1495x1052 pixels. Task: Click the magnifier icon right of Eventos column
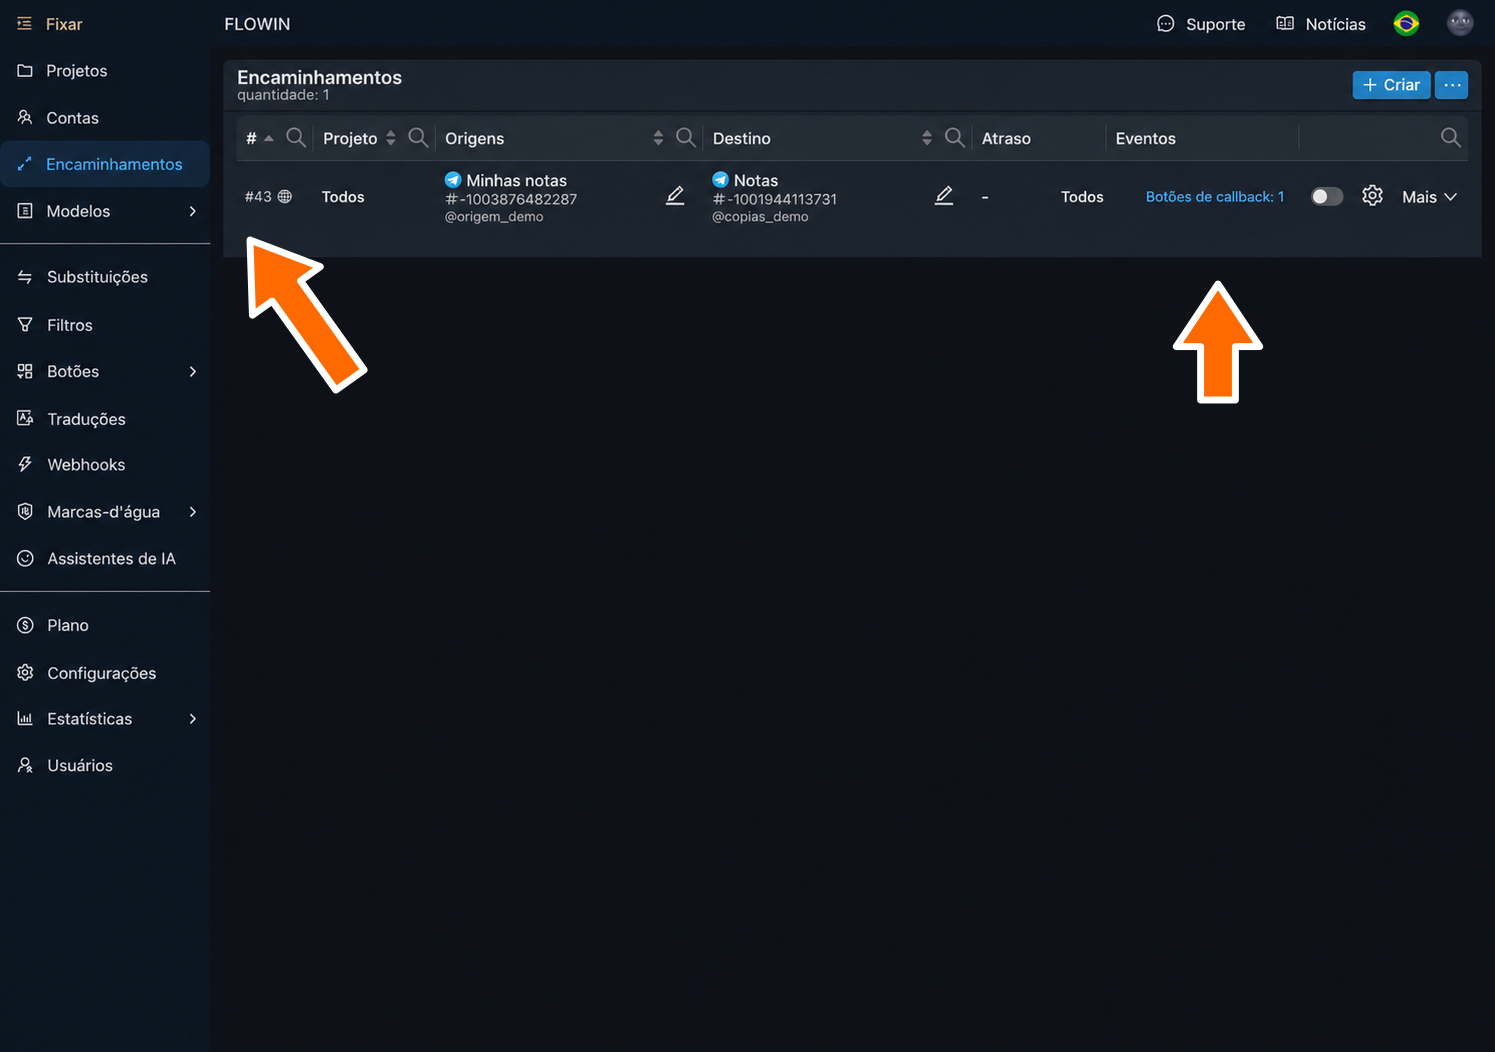pos(1450,137)
